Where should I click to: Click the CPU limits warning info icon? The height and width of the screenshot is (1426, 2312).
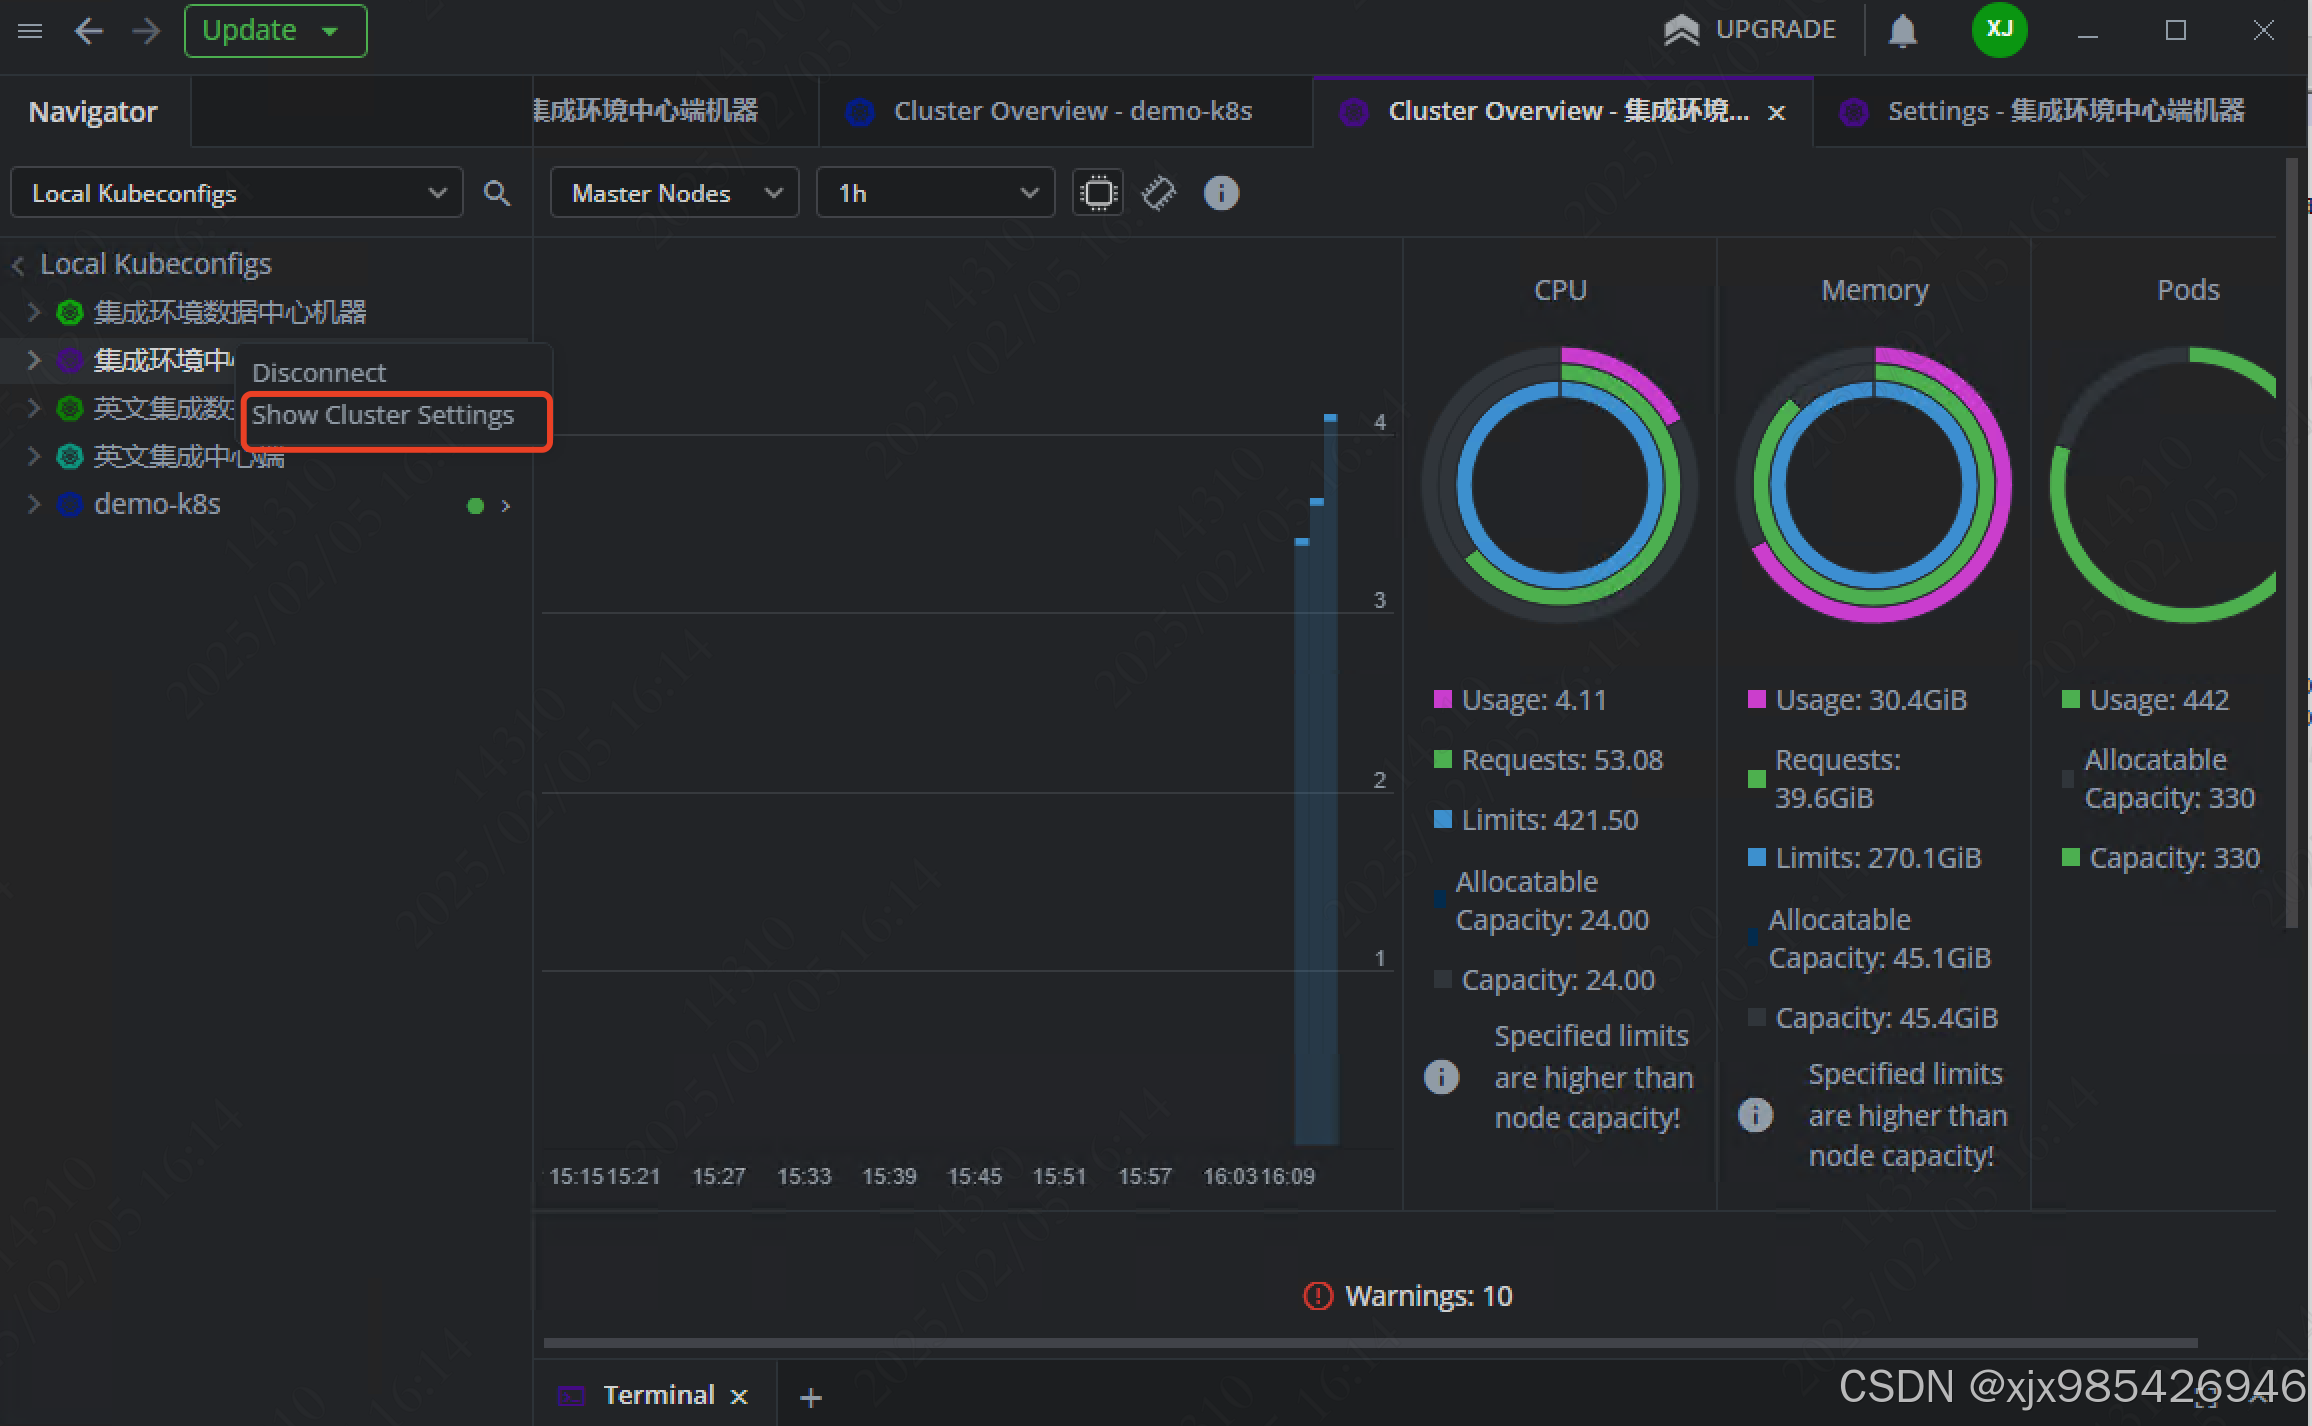(1441, 1077)
